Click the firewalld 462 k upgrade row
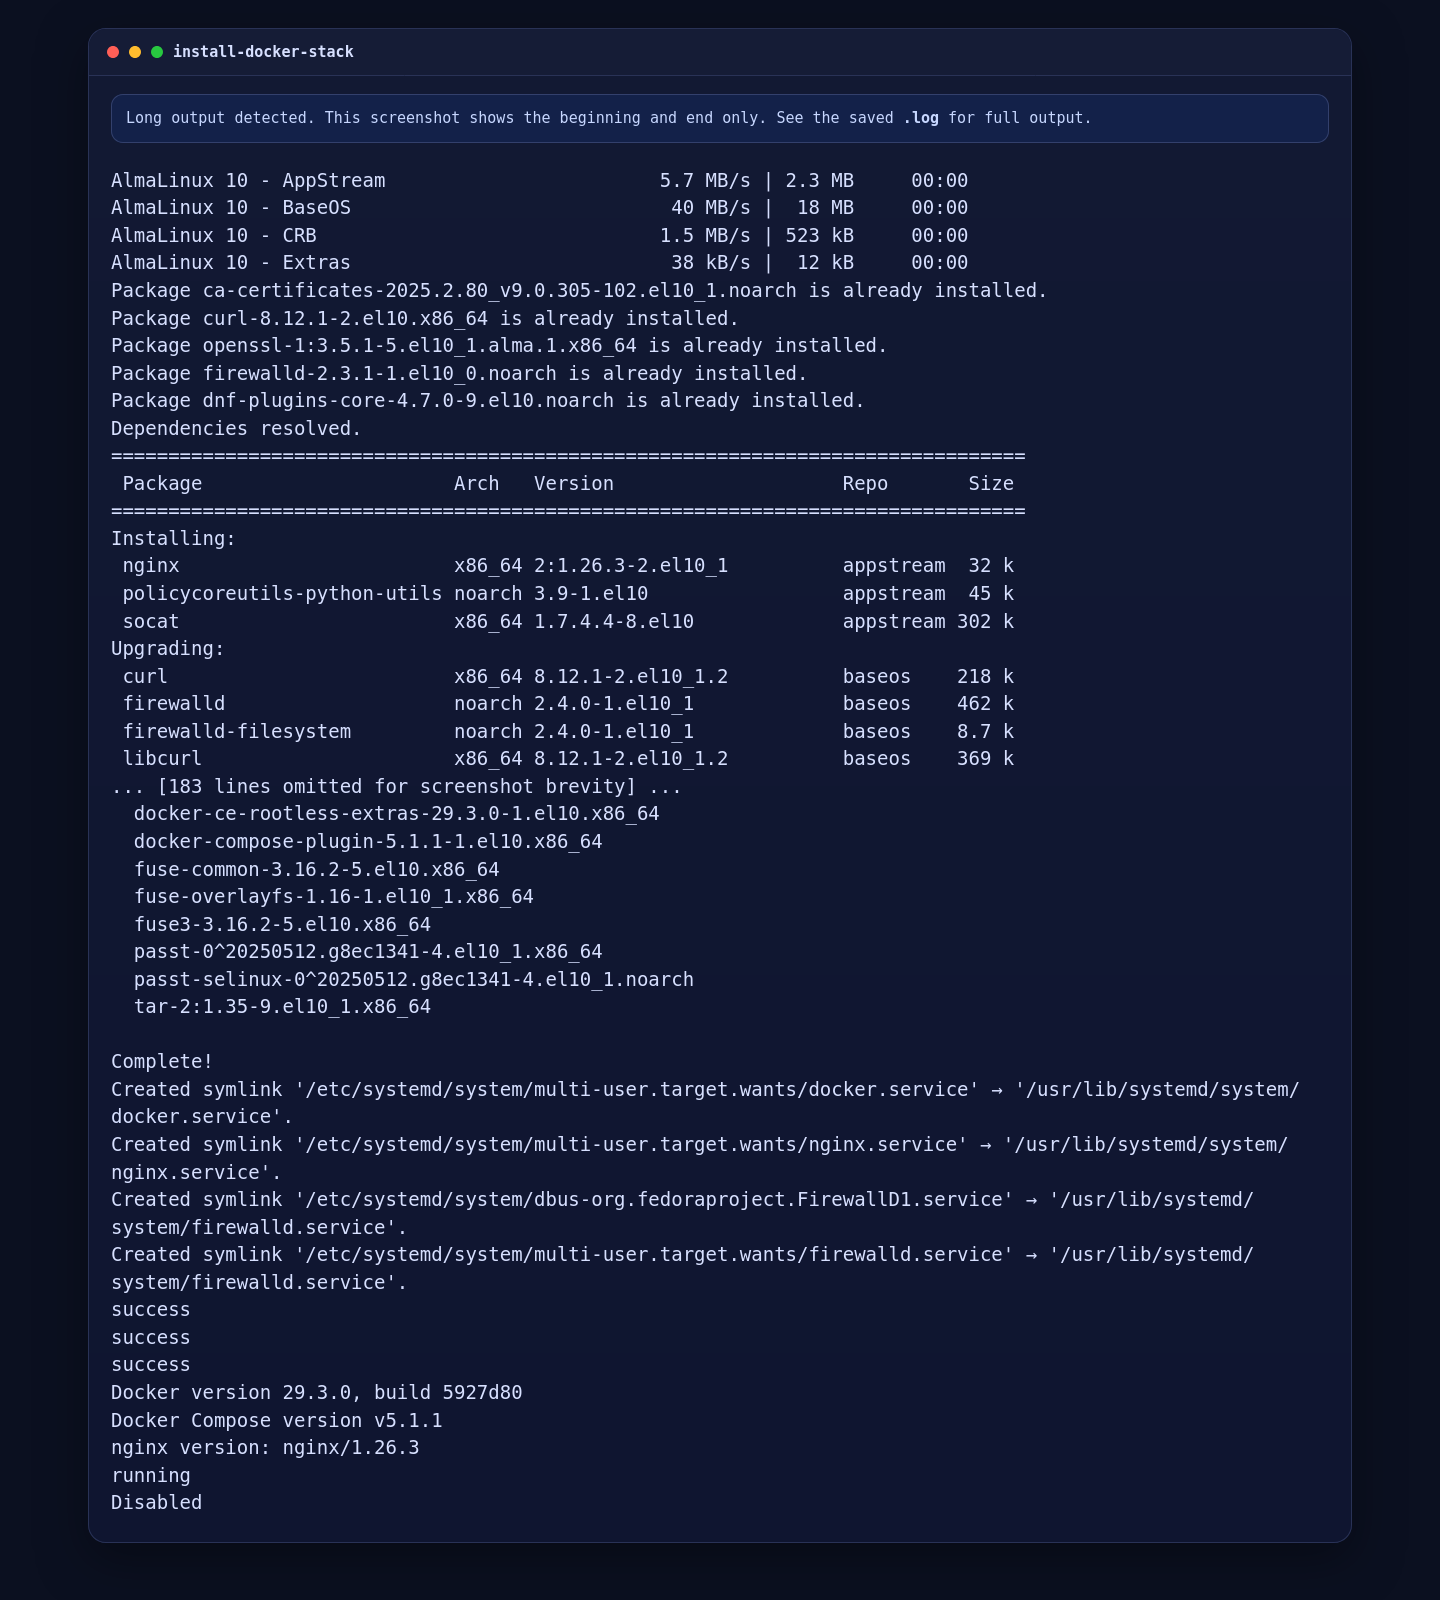The width and height of the screenshot is (1440, 1600). (x=568, y=704)
